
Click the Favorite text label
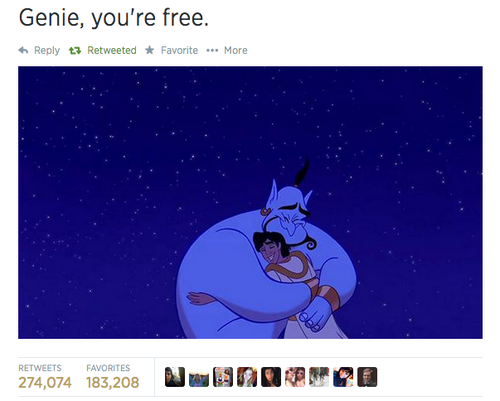click(179, 50)
